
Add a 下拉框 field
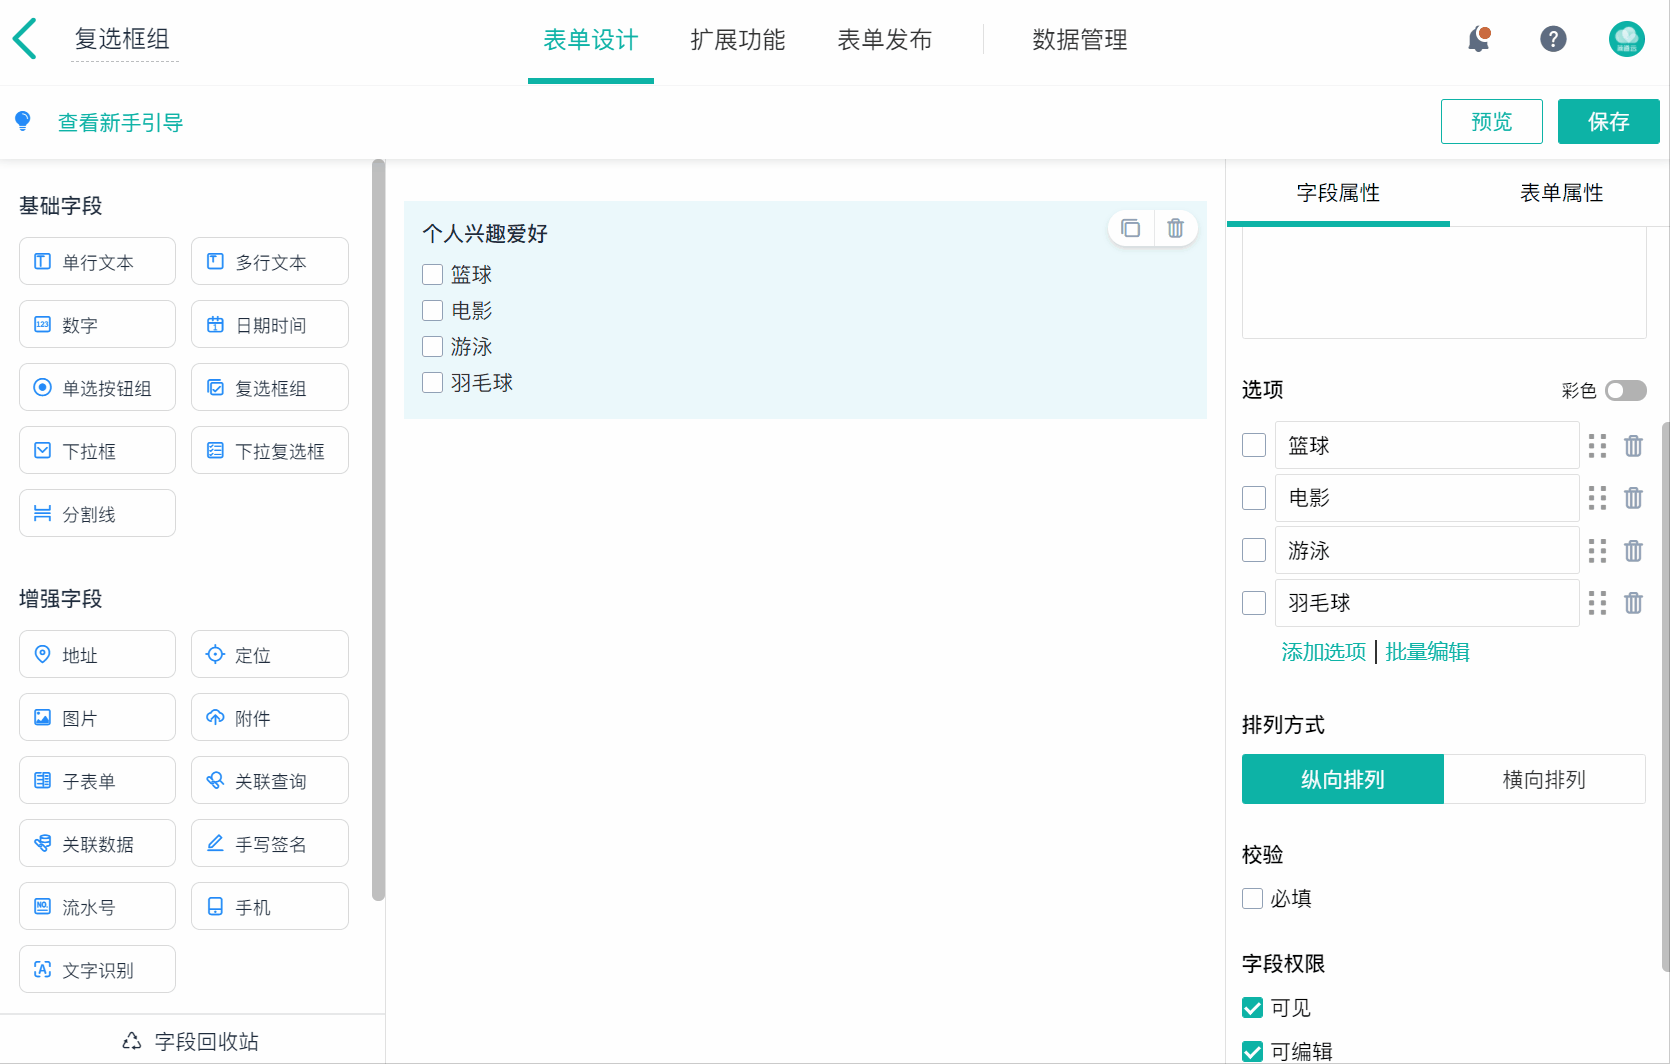pos(97,451)
